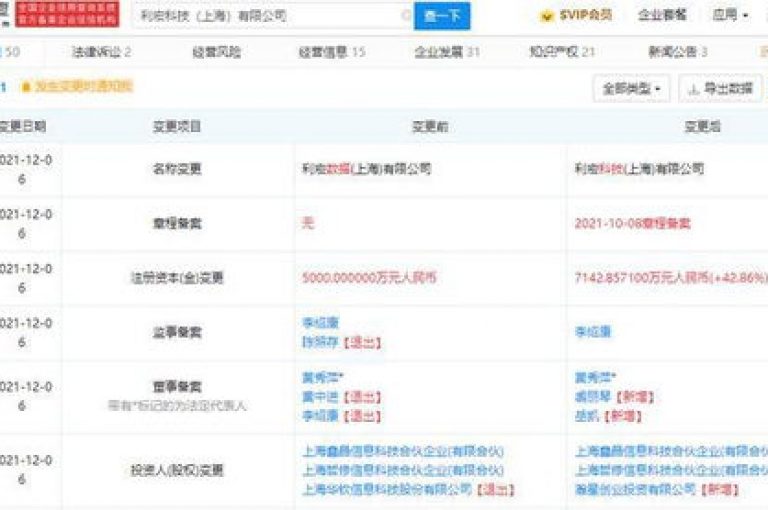This screenshot has width=768, height=510.
Task: Open second 新增 director link in 董事备案 变更后 cell
Action: [x=587, y=416]
